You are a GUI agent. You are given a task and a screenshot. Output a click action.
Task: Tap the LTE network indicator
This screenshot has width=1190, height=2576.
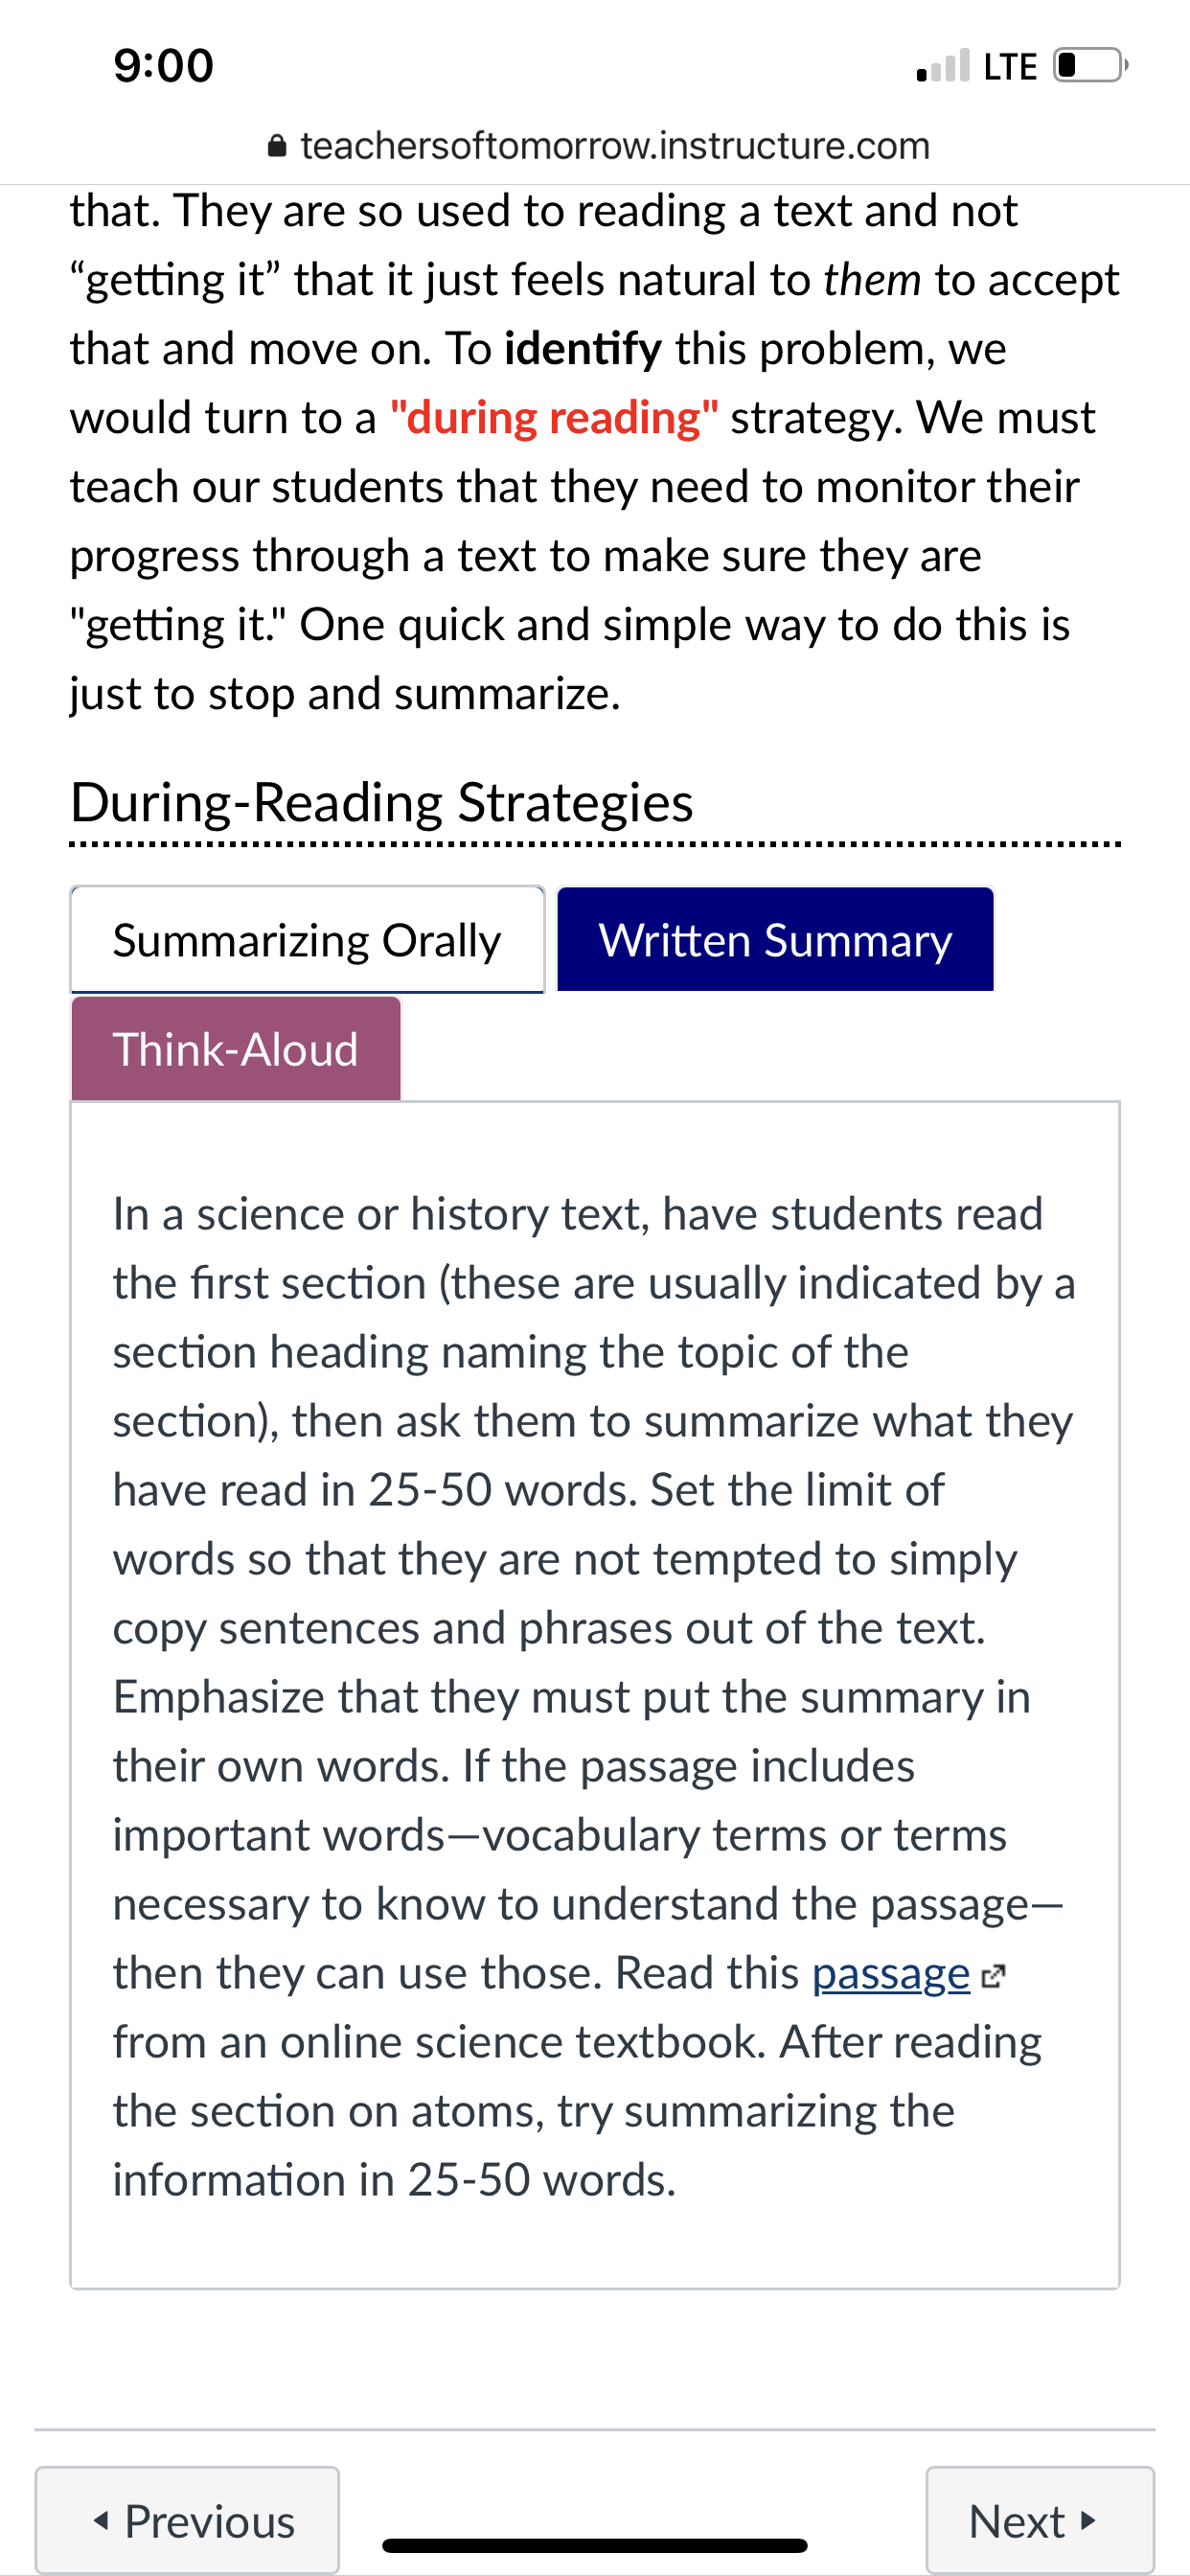pyautogui.click(x=1010, y=66)
